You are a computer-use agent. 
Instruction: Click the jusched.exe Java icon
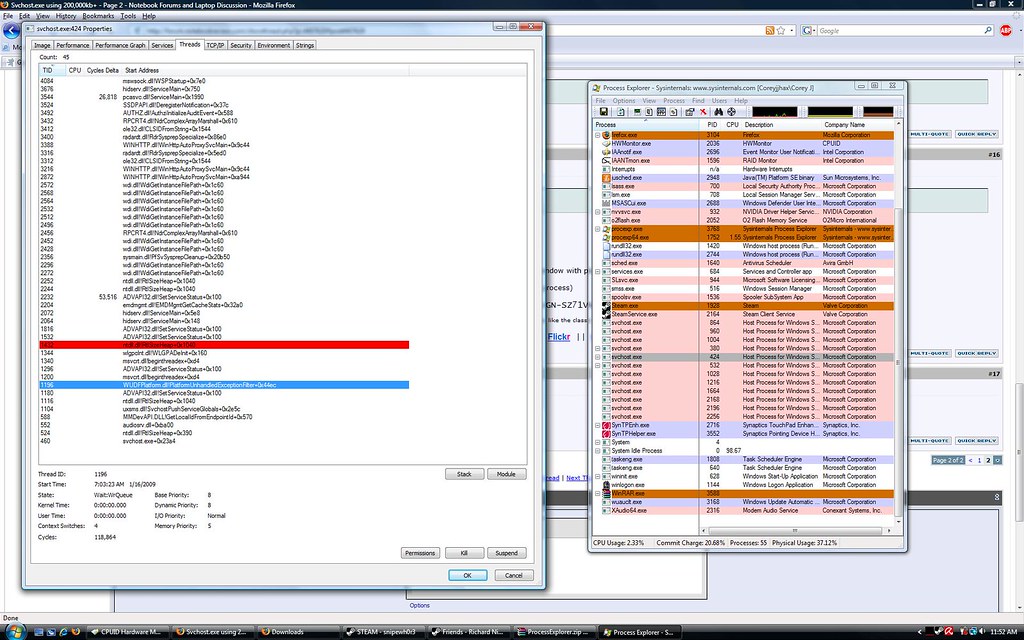(x=607, y=178)
